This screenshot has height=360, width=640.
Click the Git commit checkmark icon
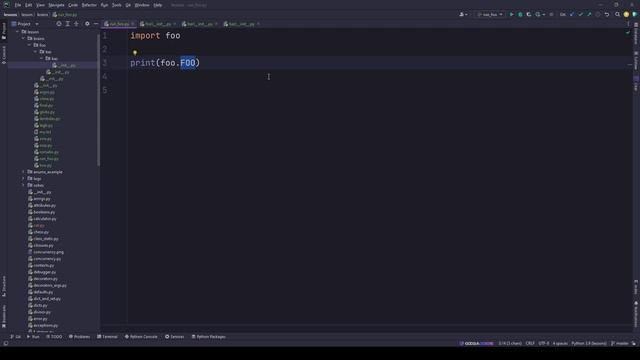pos(580,14)
